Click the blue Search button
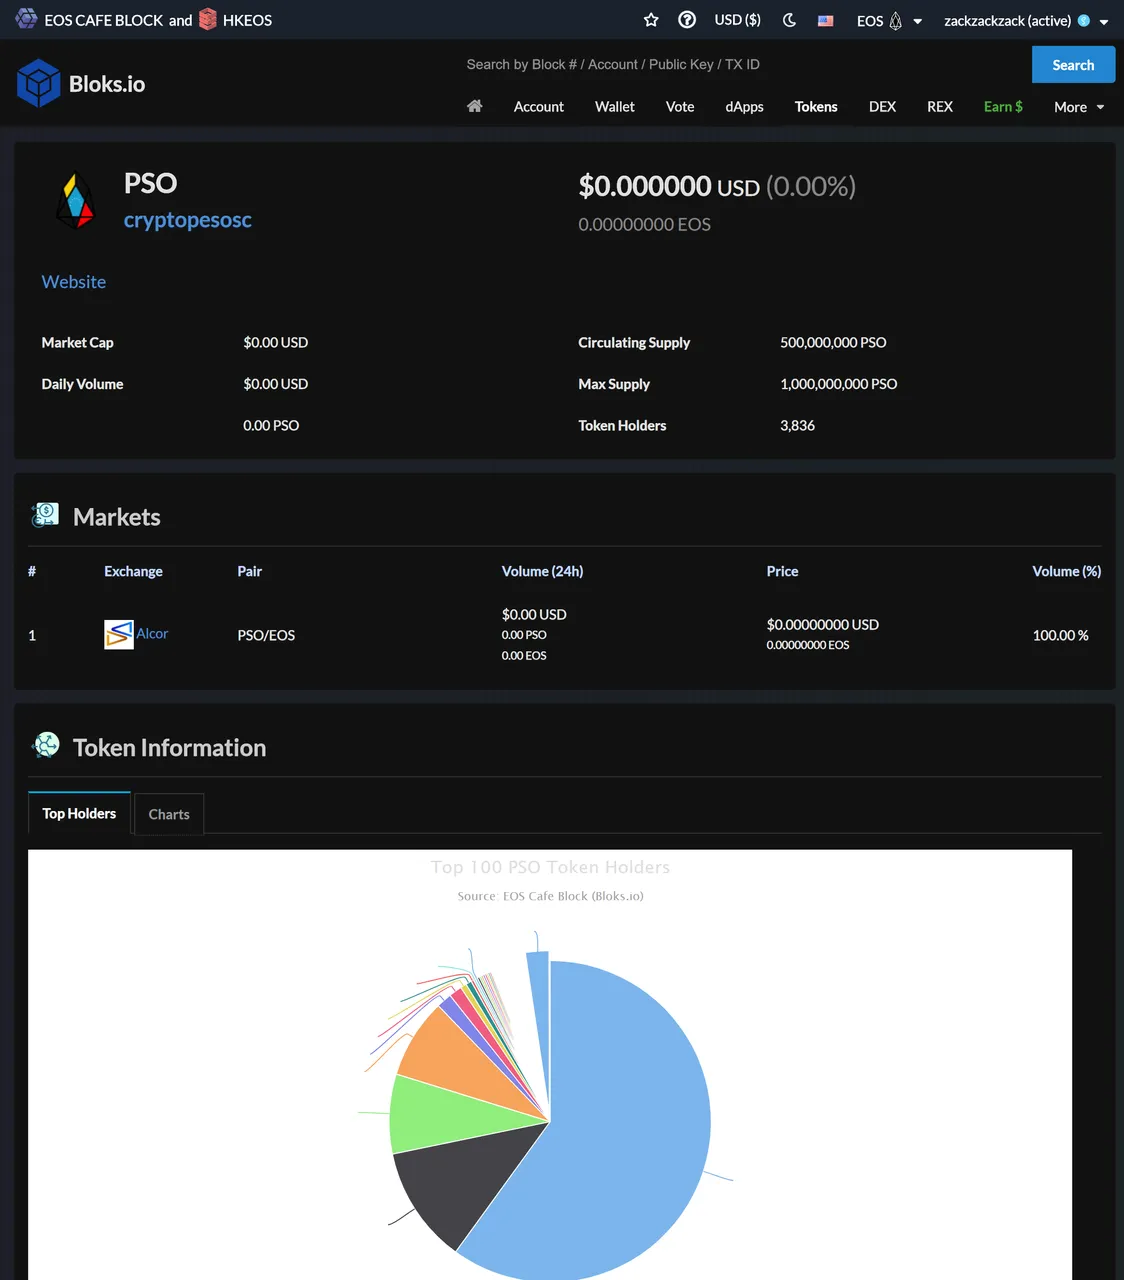Screen dimensions: 1124x1280 (1073, 65)
